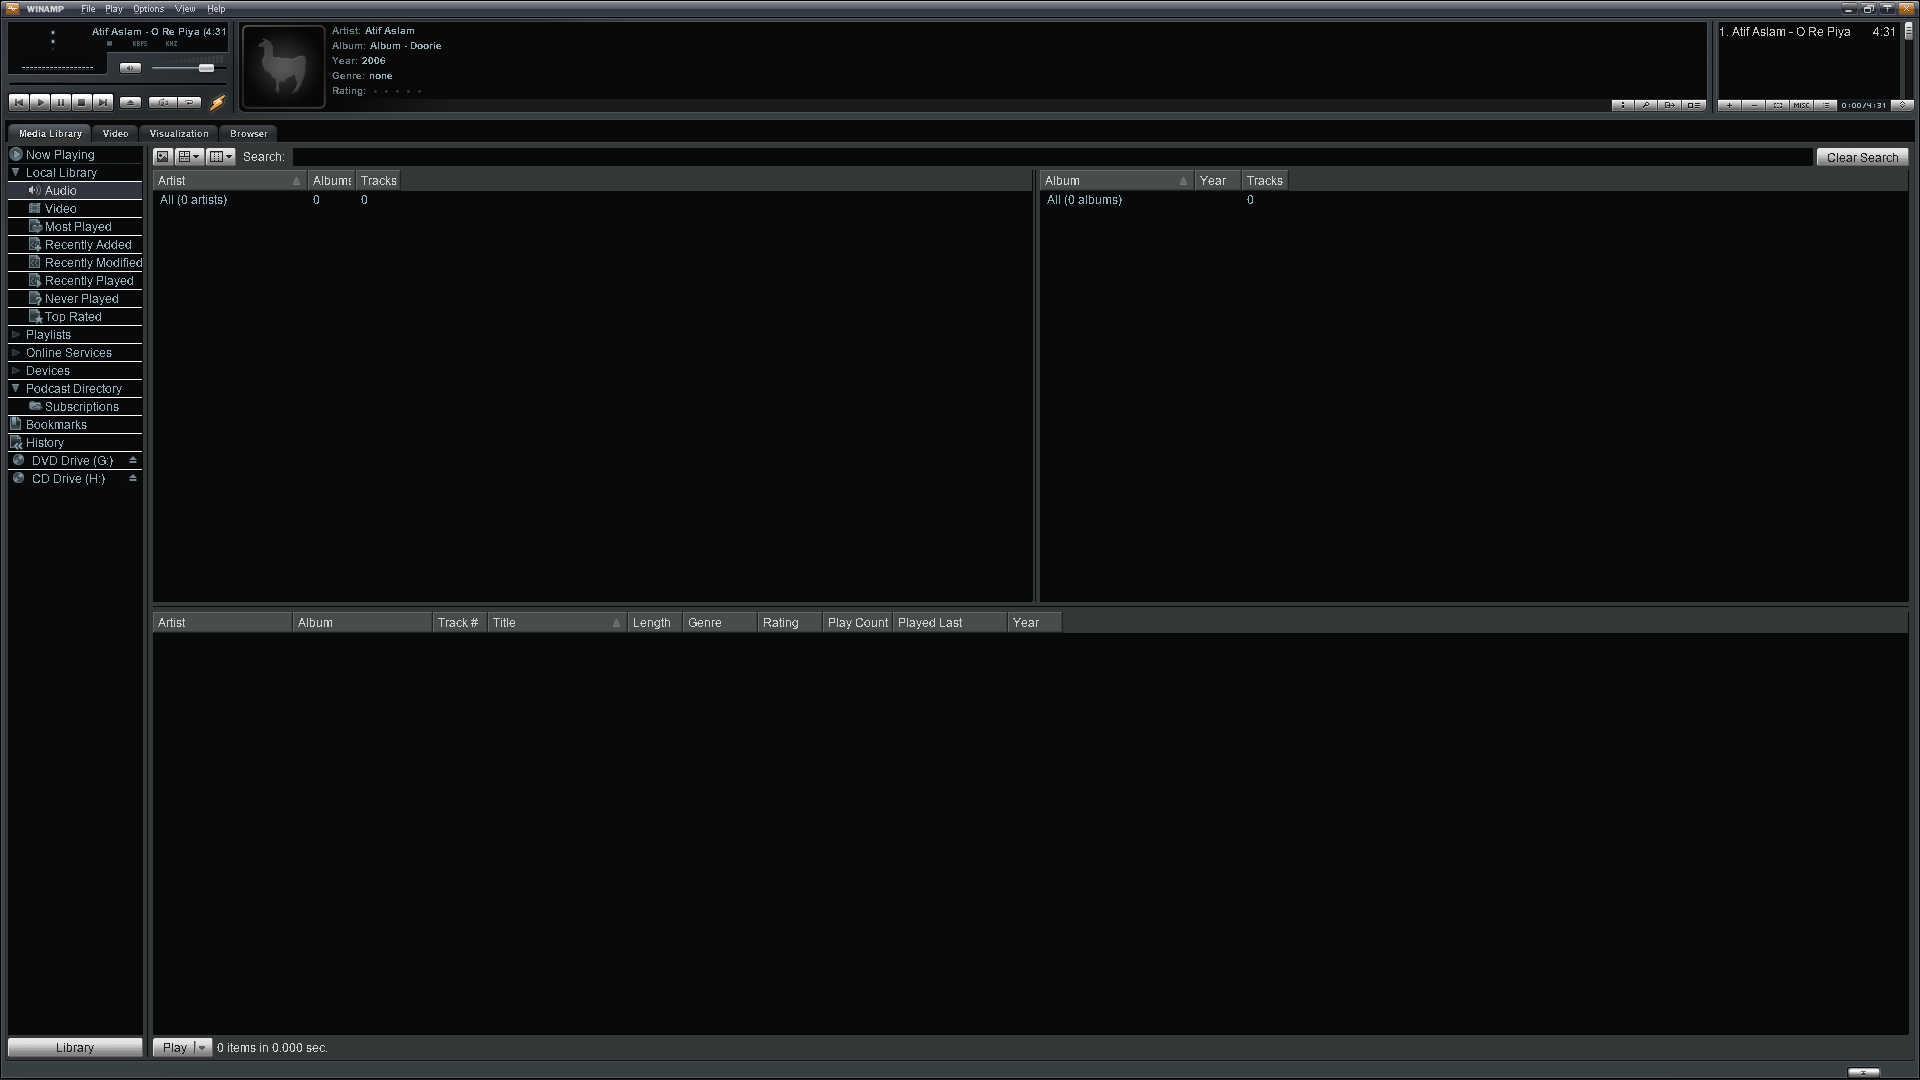The width and height of the screenshot is (1920, 1080).
Task: Open the Most Played view
Action: point(75,227)
